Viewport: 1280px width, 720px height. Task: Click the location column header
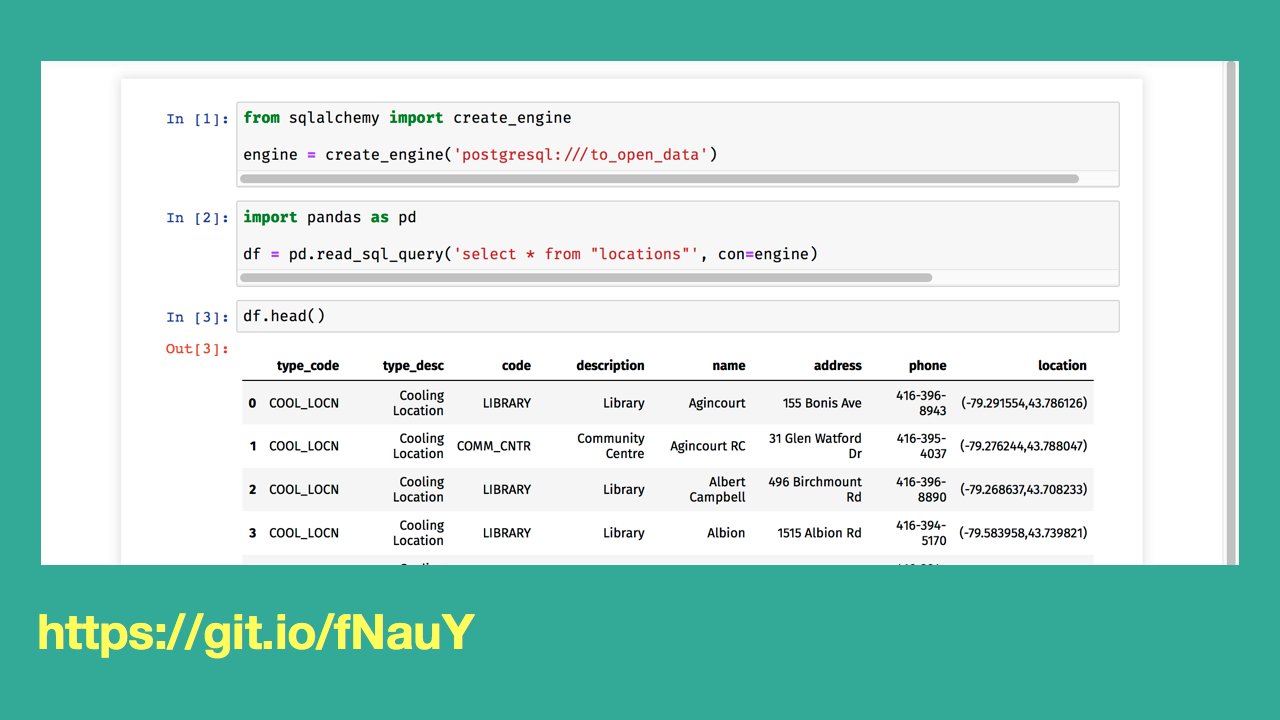point(1062,366)
